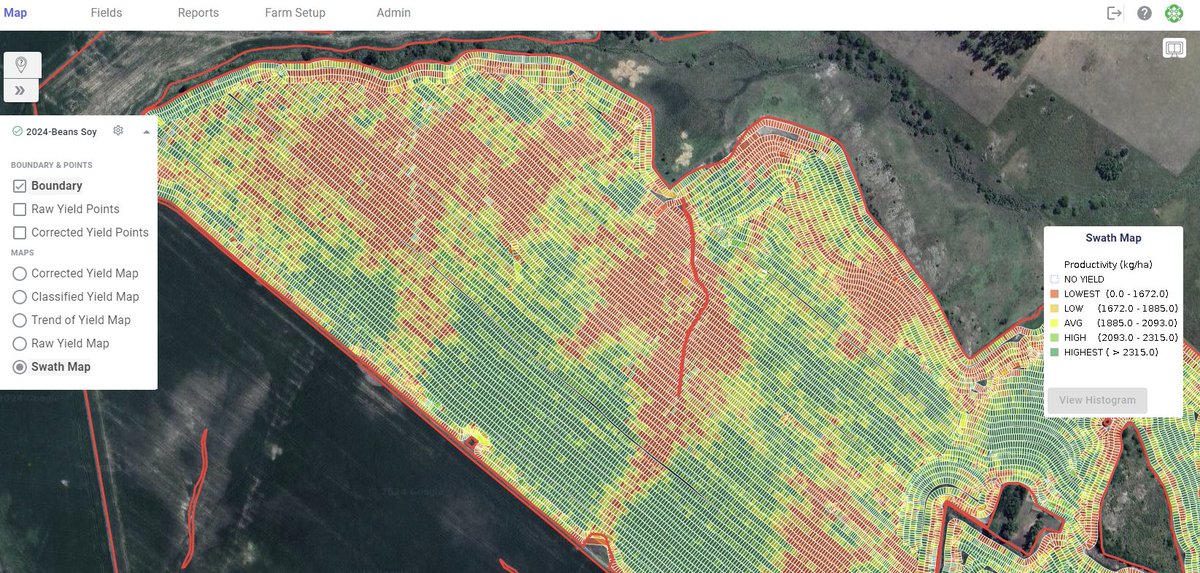This screenshot has height=573, width=1200.
Task: Click green check icon beside 2024-Beans Soy
Action: (17, 131)
